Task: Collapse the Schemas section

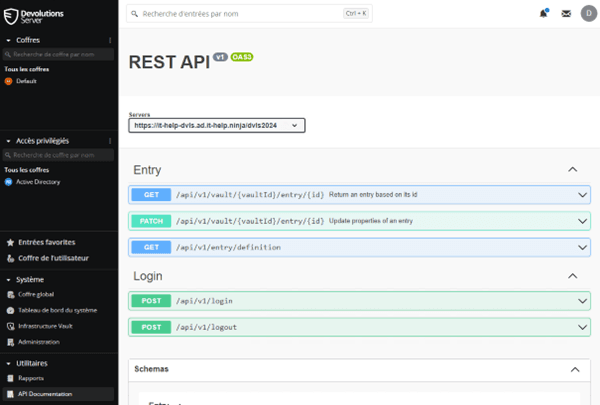Action: pyautogui.click(x=574, y=369)
